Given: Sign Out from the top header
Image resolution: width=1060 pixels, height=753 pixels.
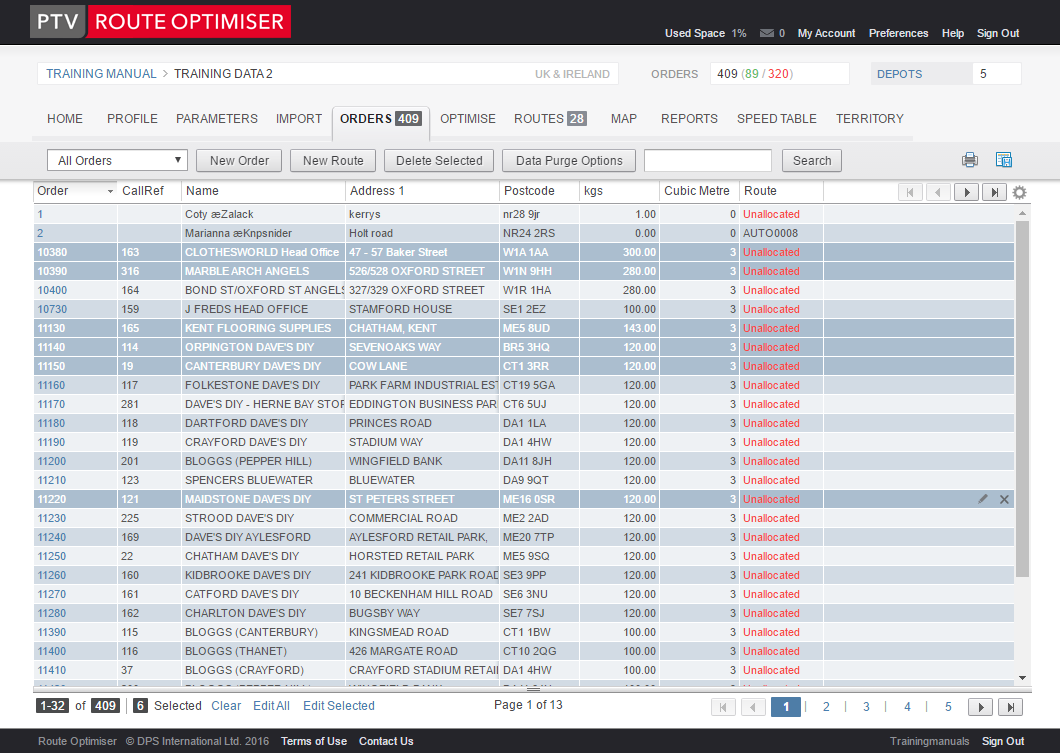Looking at the screenshot, I should coord(998,33).
